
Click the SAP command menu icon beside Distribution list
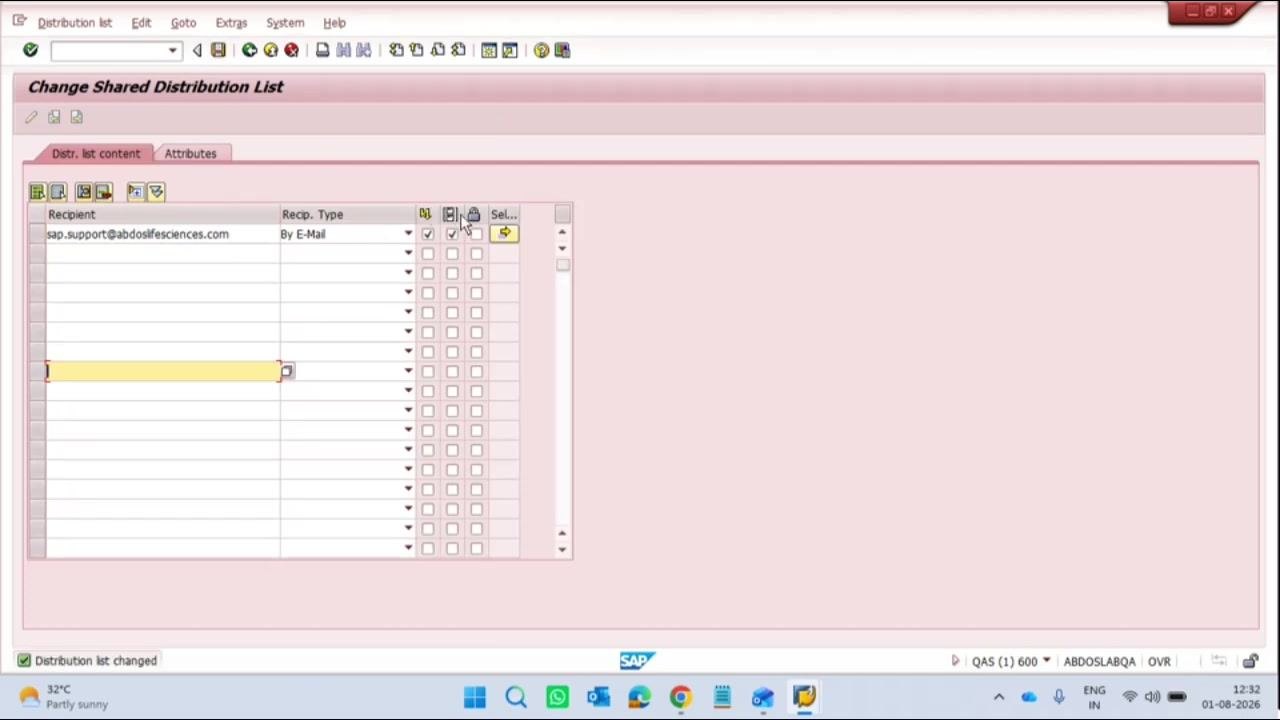(x=19, y=21)
